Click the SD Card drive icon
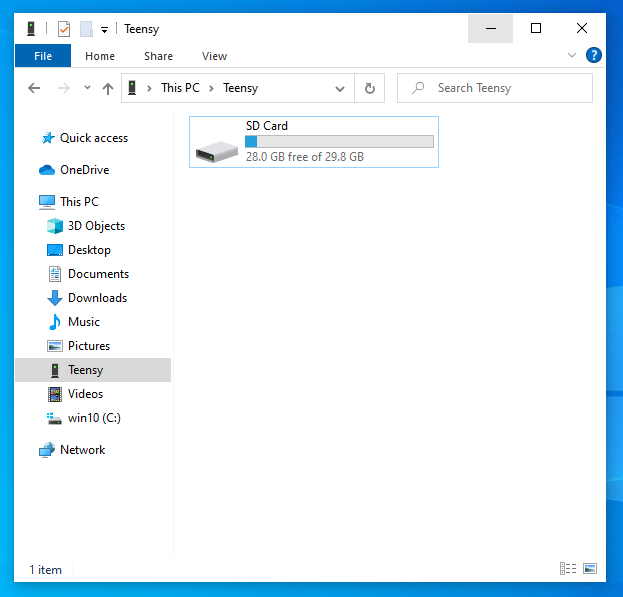This screenshot has height=597, width=623. click(217, 152)
